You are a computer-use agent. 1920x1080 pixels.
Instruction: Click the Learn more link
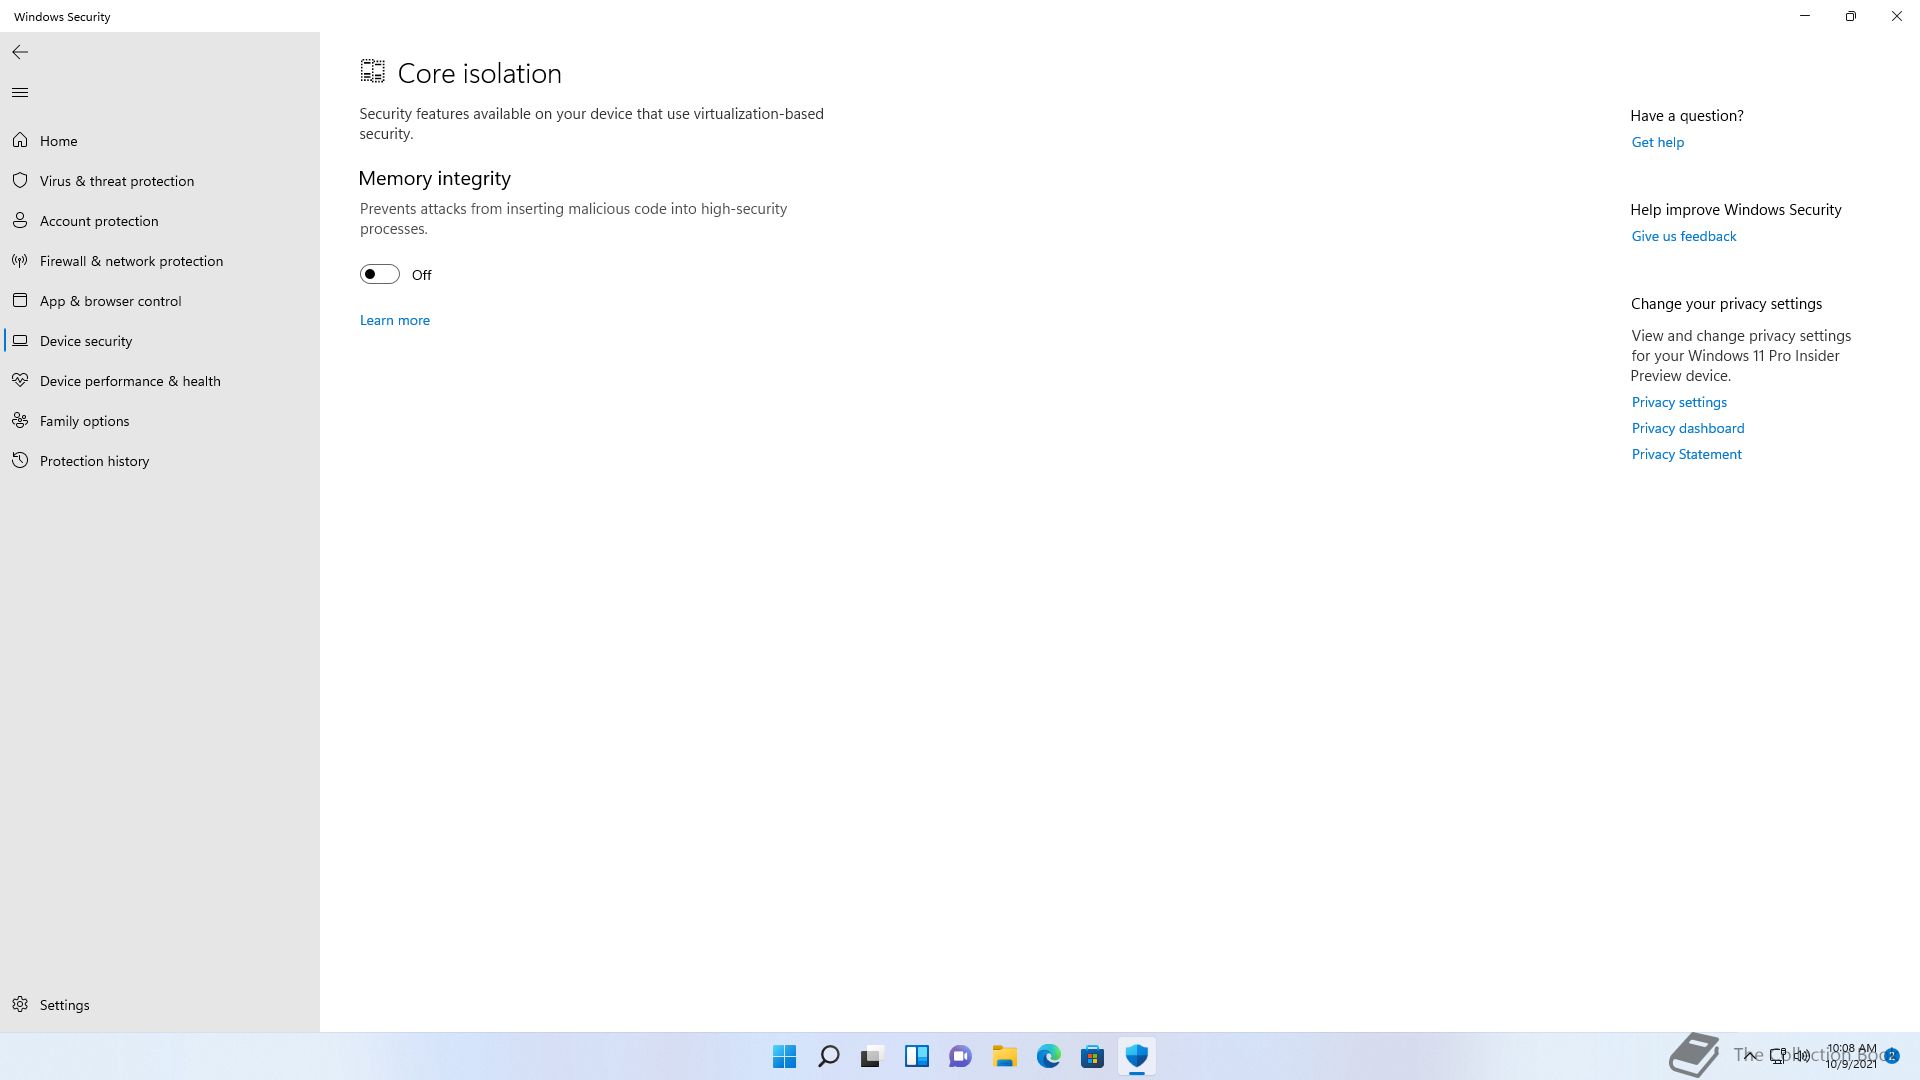(395, 320)
